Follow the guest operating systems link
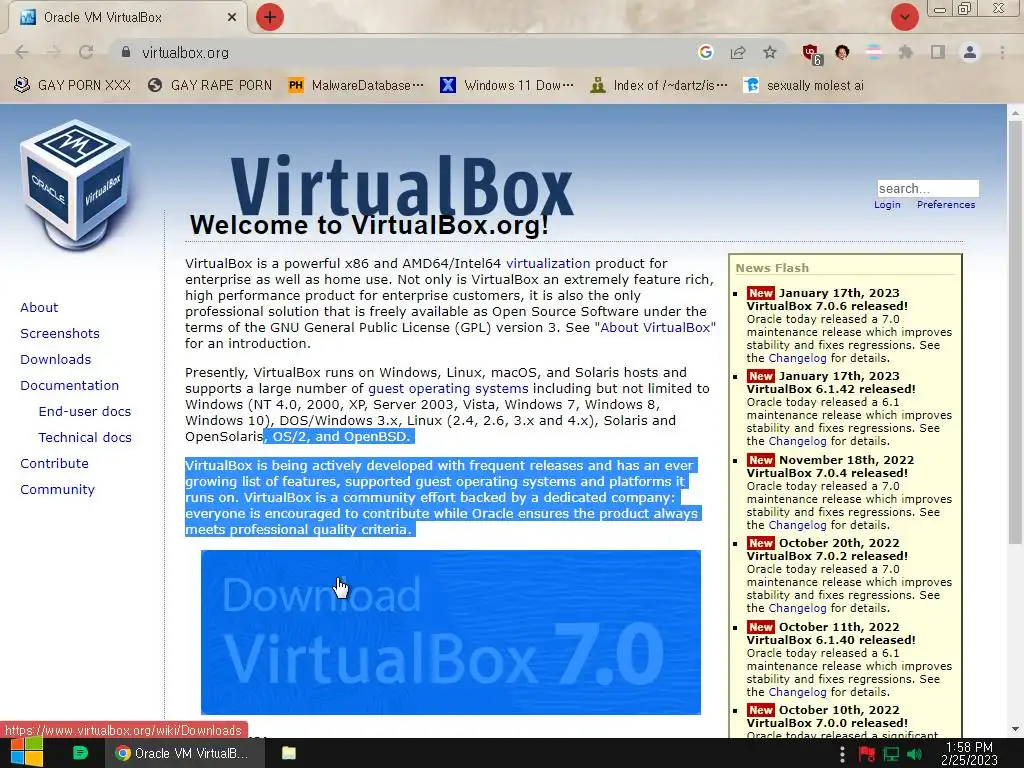This screenshot has height=768, width=1024. coord(448,389)
